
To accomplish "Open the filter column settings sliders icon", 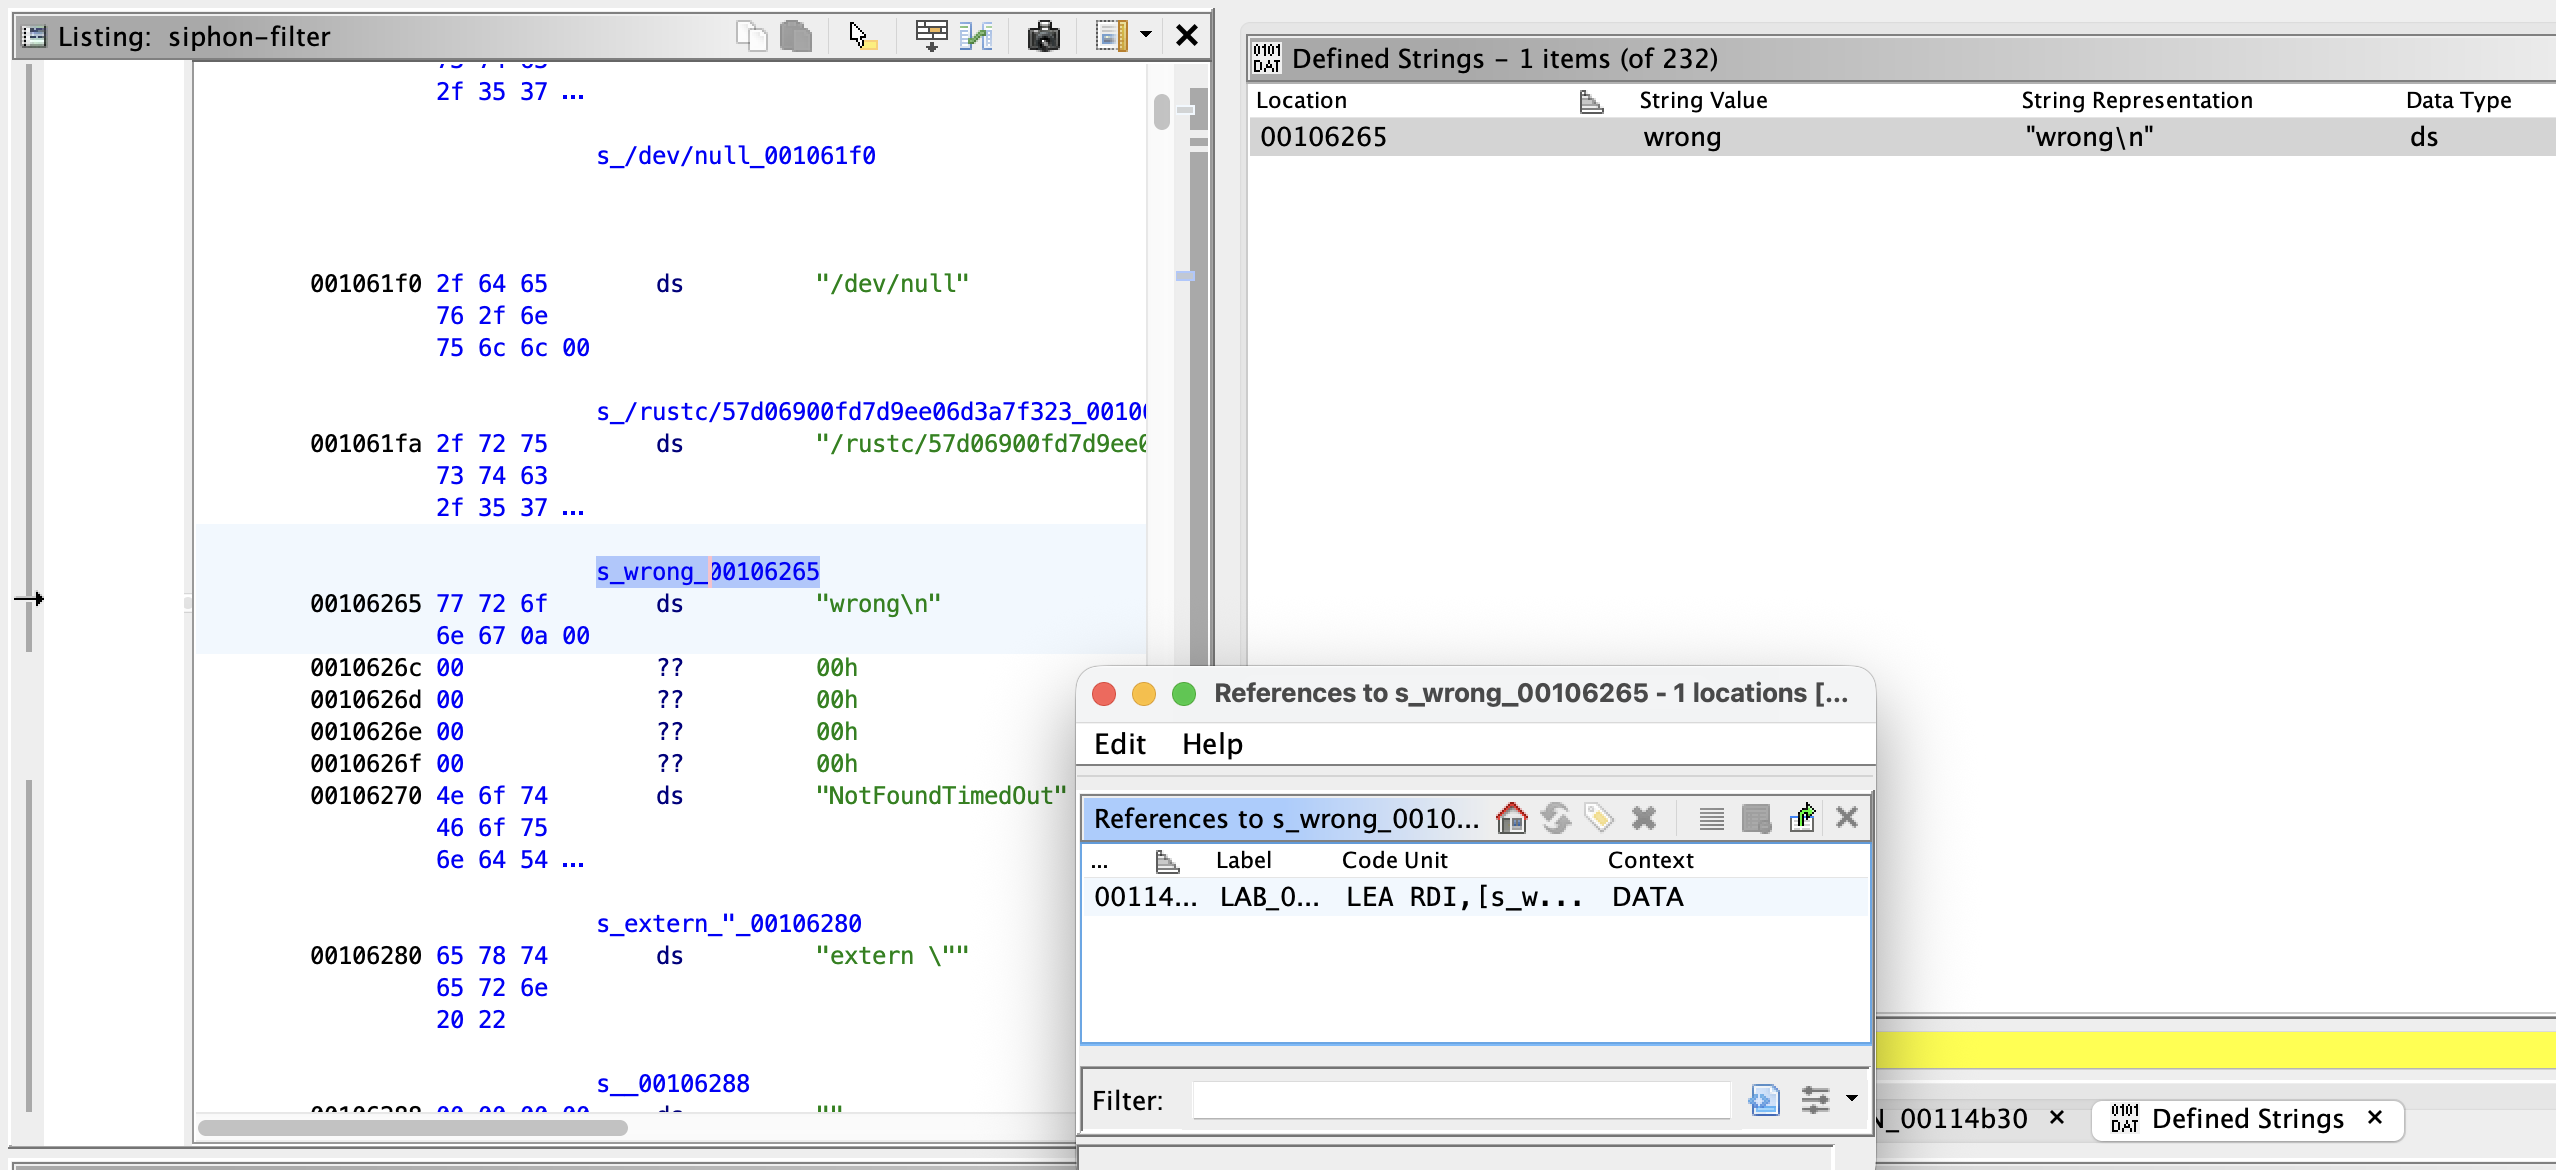I will [1815, 1100].
